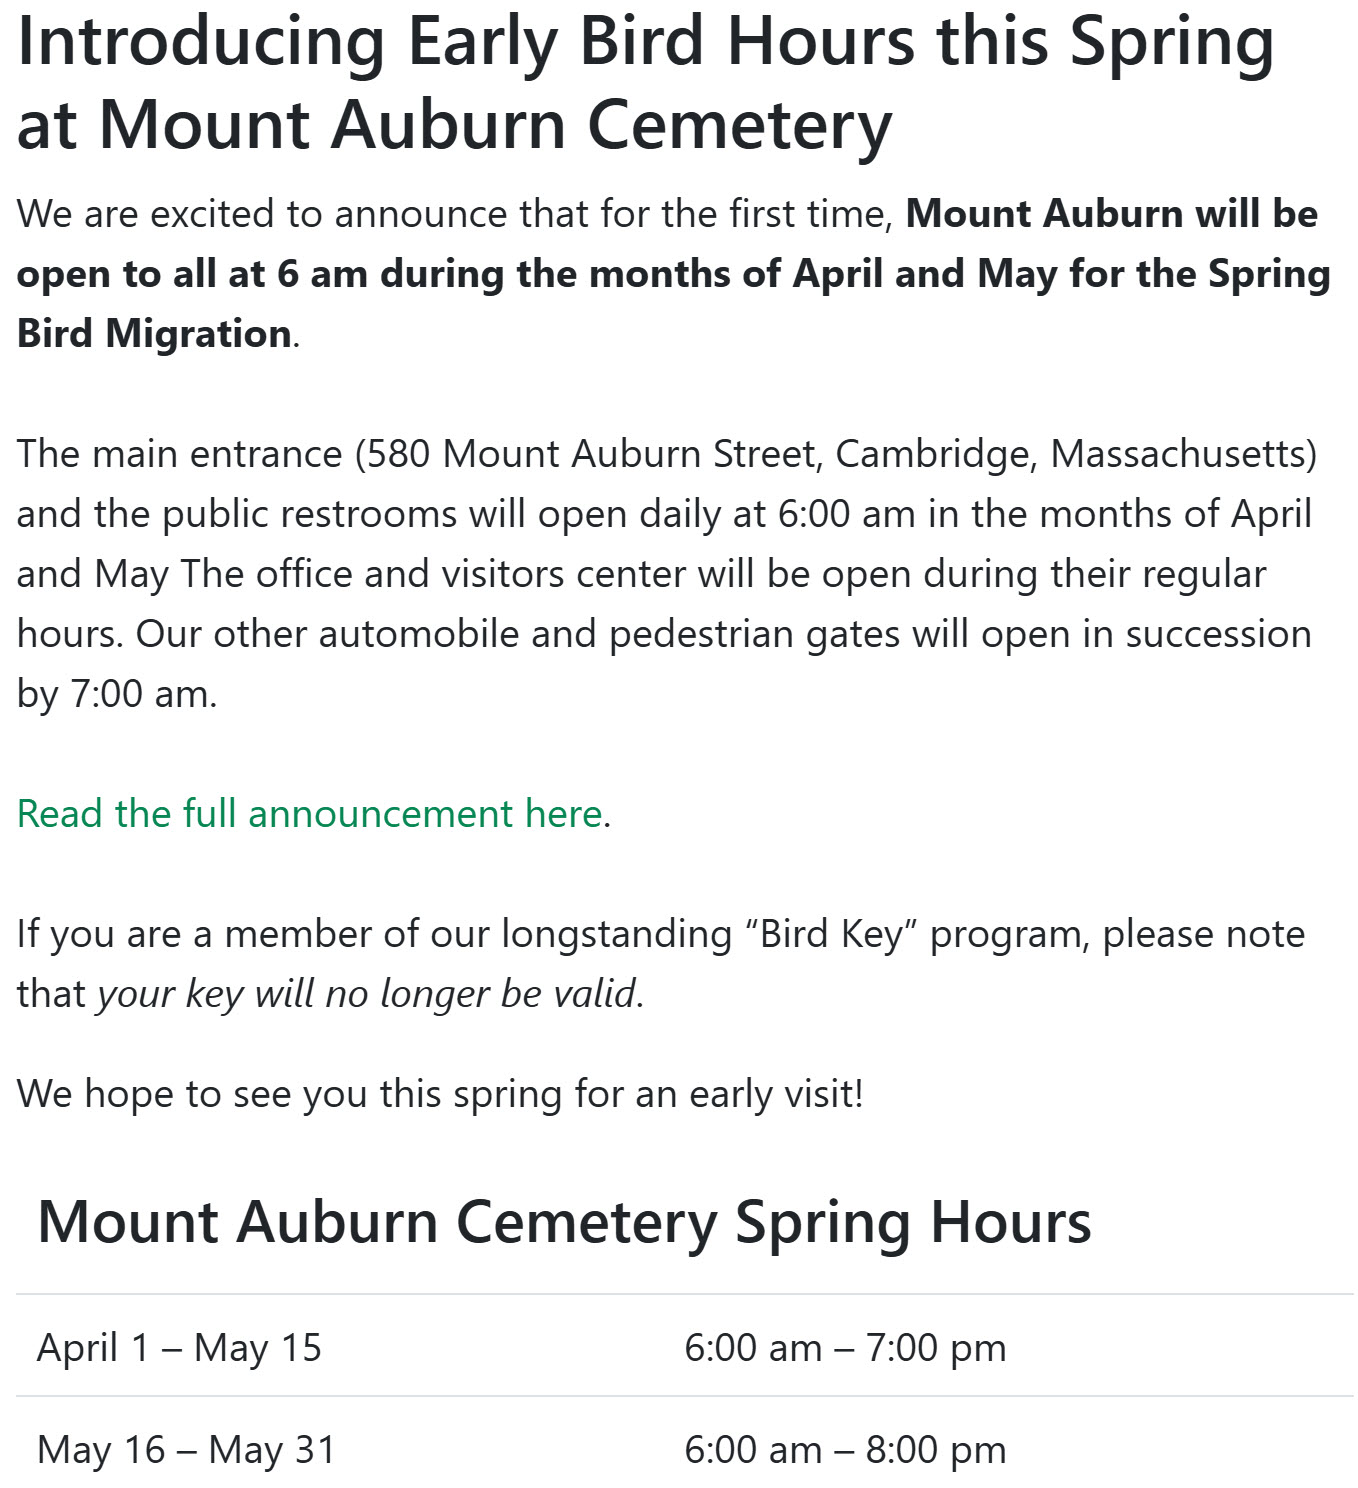Click the "Introducing Early Bird Hours" page heading
Screen dimensions: 1358x1488
tap(645, 42)
